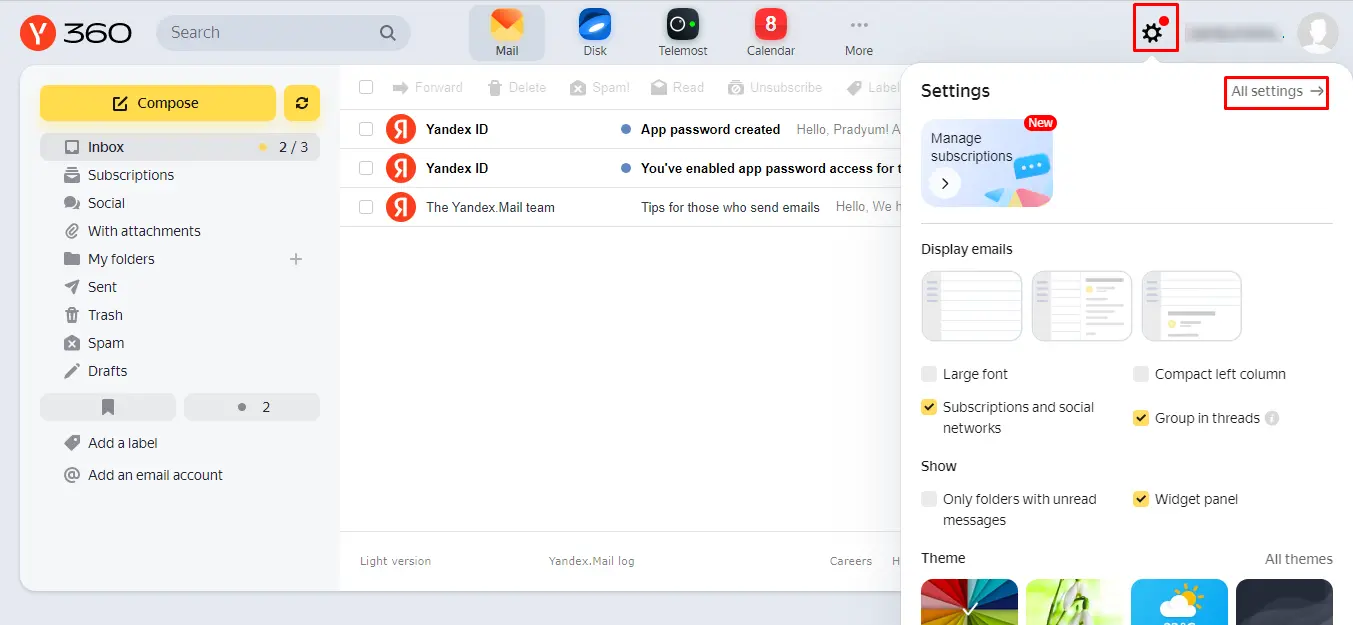Click the info icon beside Group in threads
The image size is (1353, 625).
tap(1272, 418)
